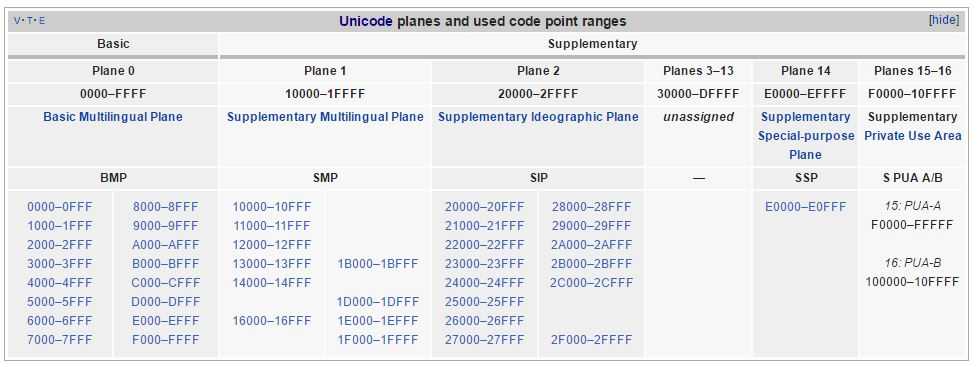Open the E0000–E0FFF range link

point(806,207)
